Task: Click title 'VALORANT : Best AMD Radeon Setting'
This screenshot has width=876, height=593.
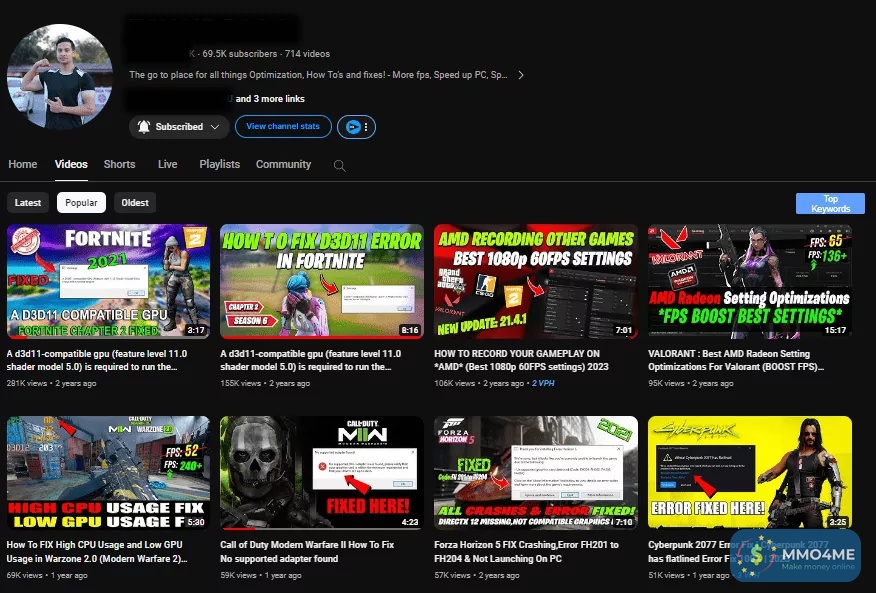Action: coord(736,360)
